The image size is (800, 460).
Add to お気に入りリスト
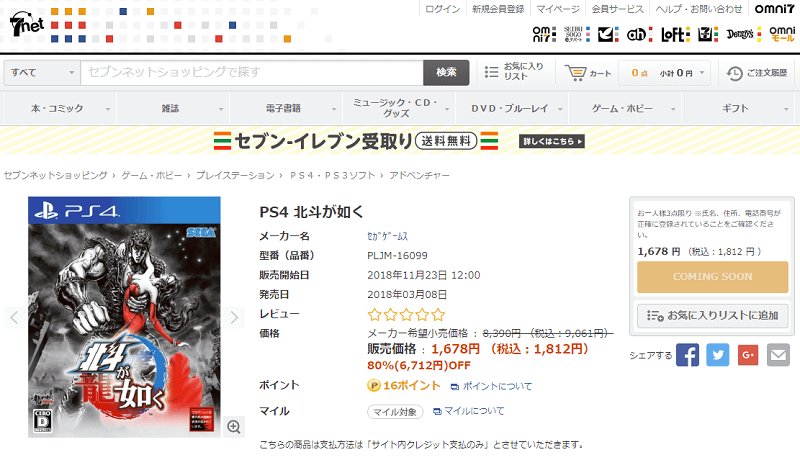[712, 316]
